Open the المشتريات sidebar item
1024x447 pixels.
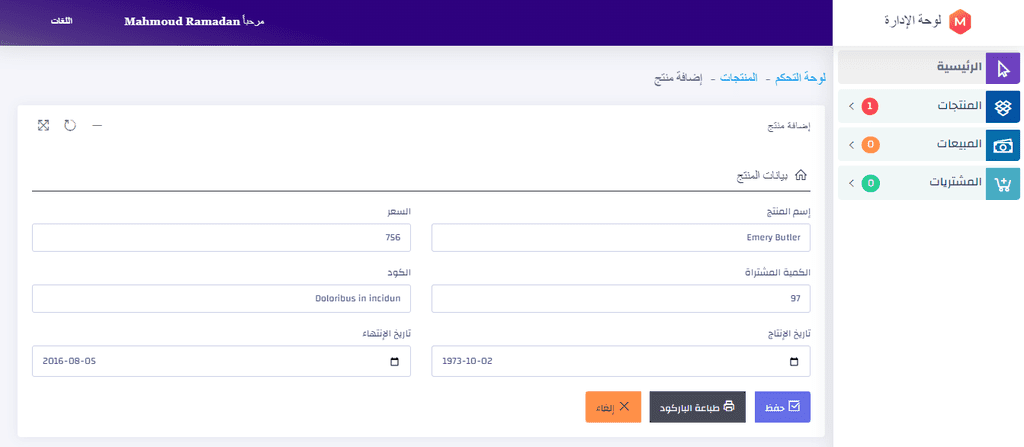929,184
